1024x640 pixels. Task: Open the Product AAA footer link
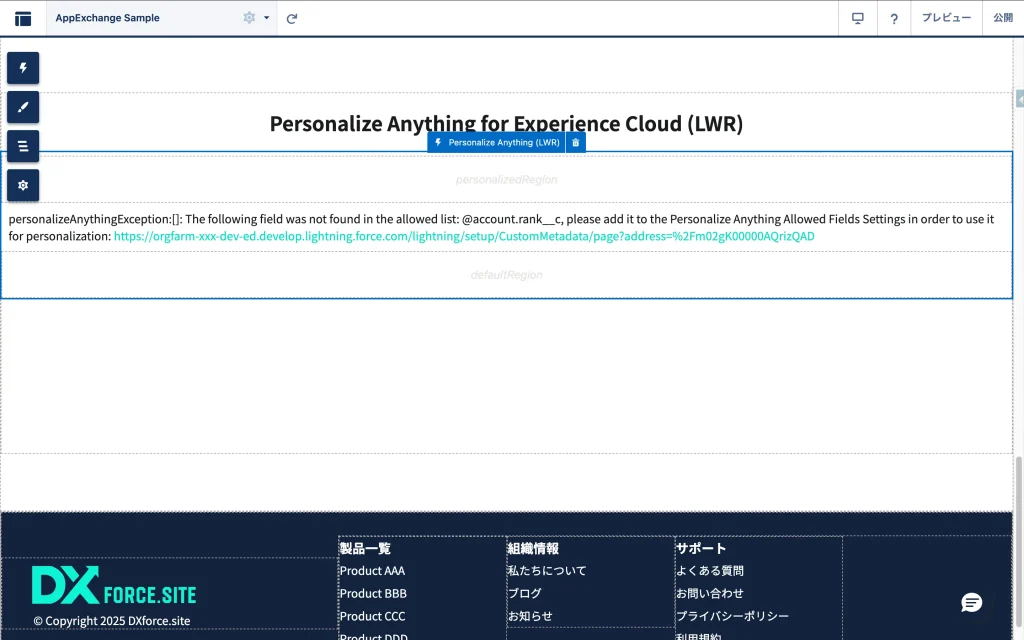coord(372,571)
